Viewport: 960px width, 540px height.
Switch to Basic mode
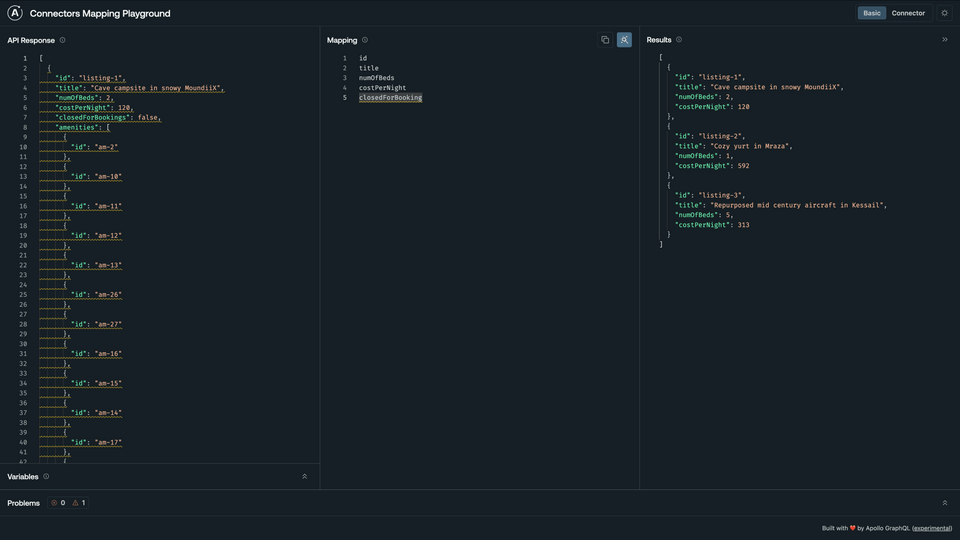872,13
